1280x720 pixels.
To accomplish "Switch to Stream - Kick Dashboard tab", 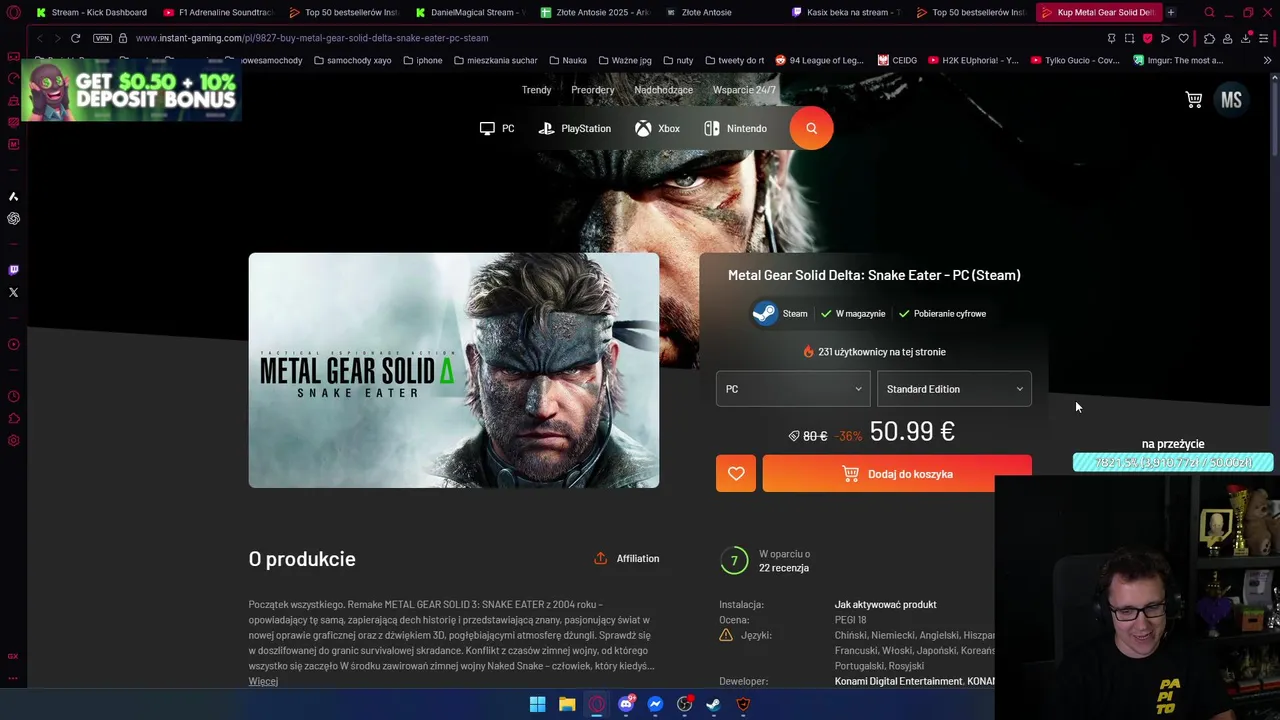I will [x=91, y=12].
